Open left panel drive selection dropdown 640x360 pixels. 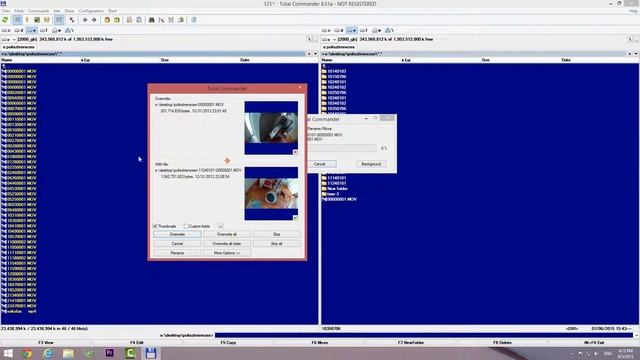(x=8, y=39)
